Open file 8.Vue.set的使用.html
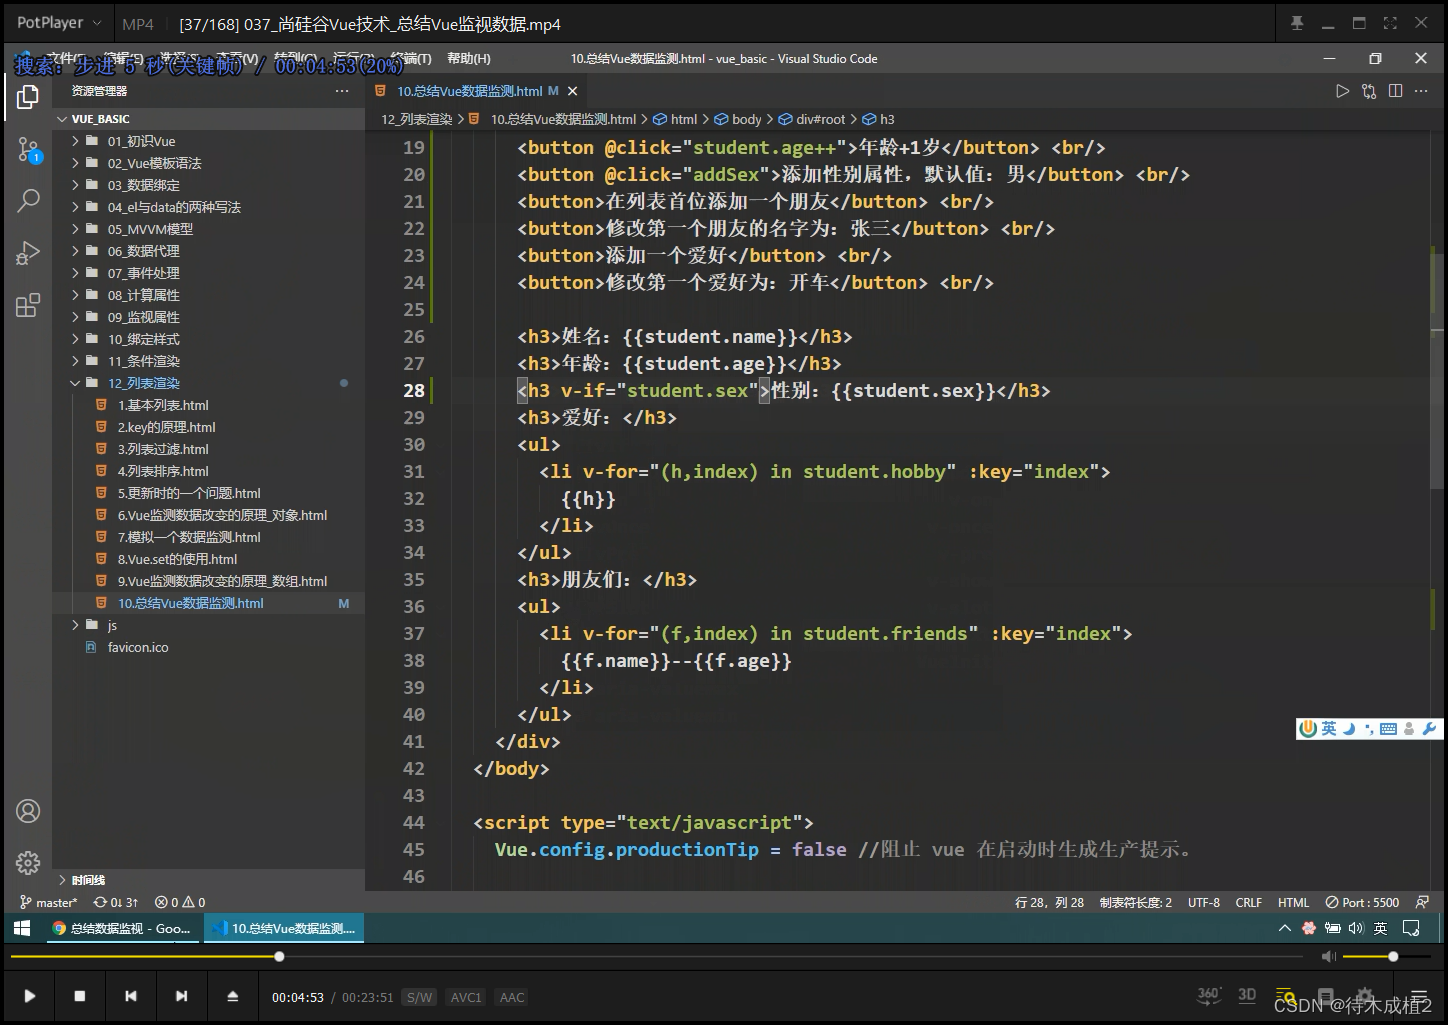Screen dimensions: 1448x1025 pyautogui.click(x=177, y=559)
